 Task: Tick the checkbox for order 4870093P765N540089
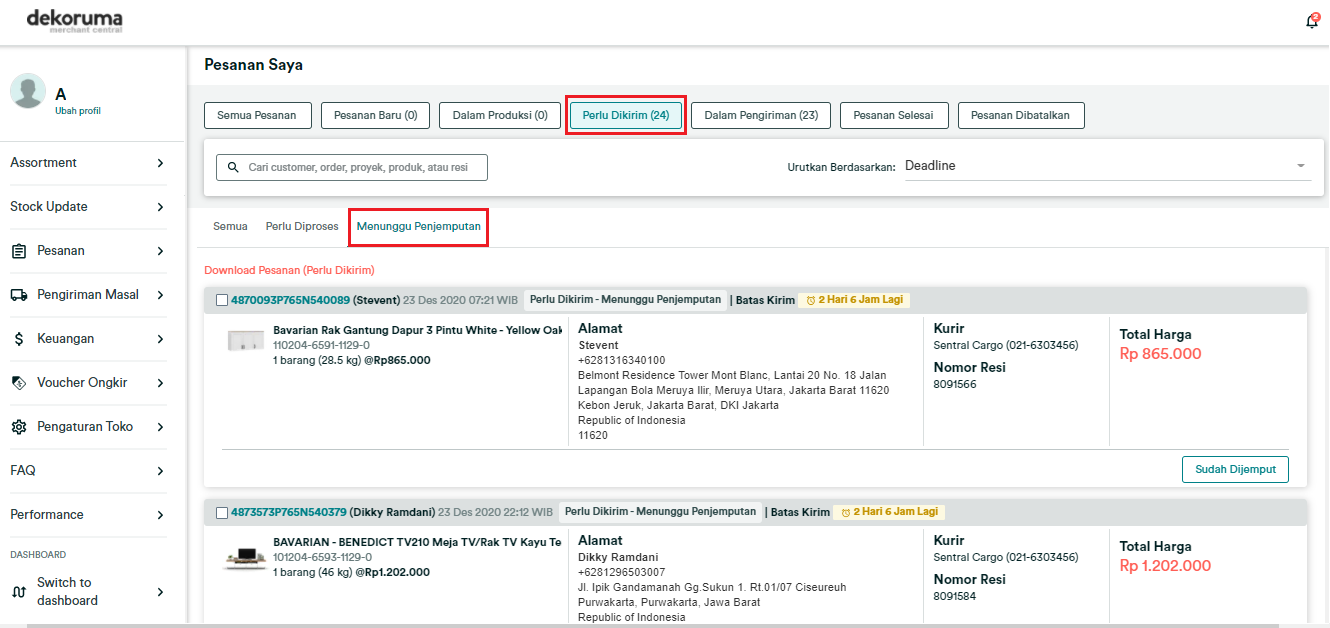222,300
